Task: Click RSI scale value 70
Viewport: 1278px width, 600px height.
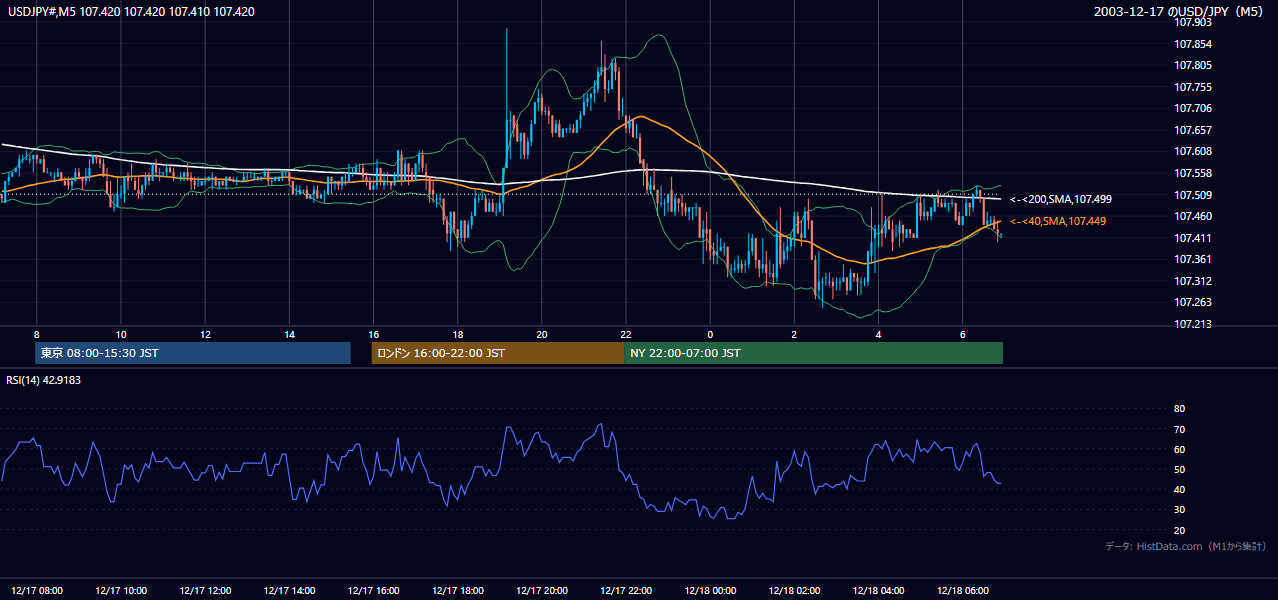Action: (1179, 429)
